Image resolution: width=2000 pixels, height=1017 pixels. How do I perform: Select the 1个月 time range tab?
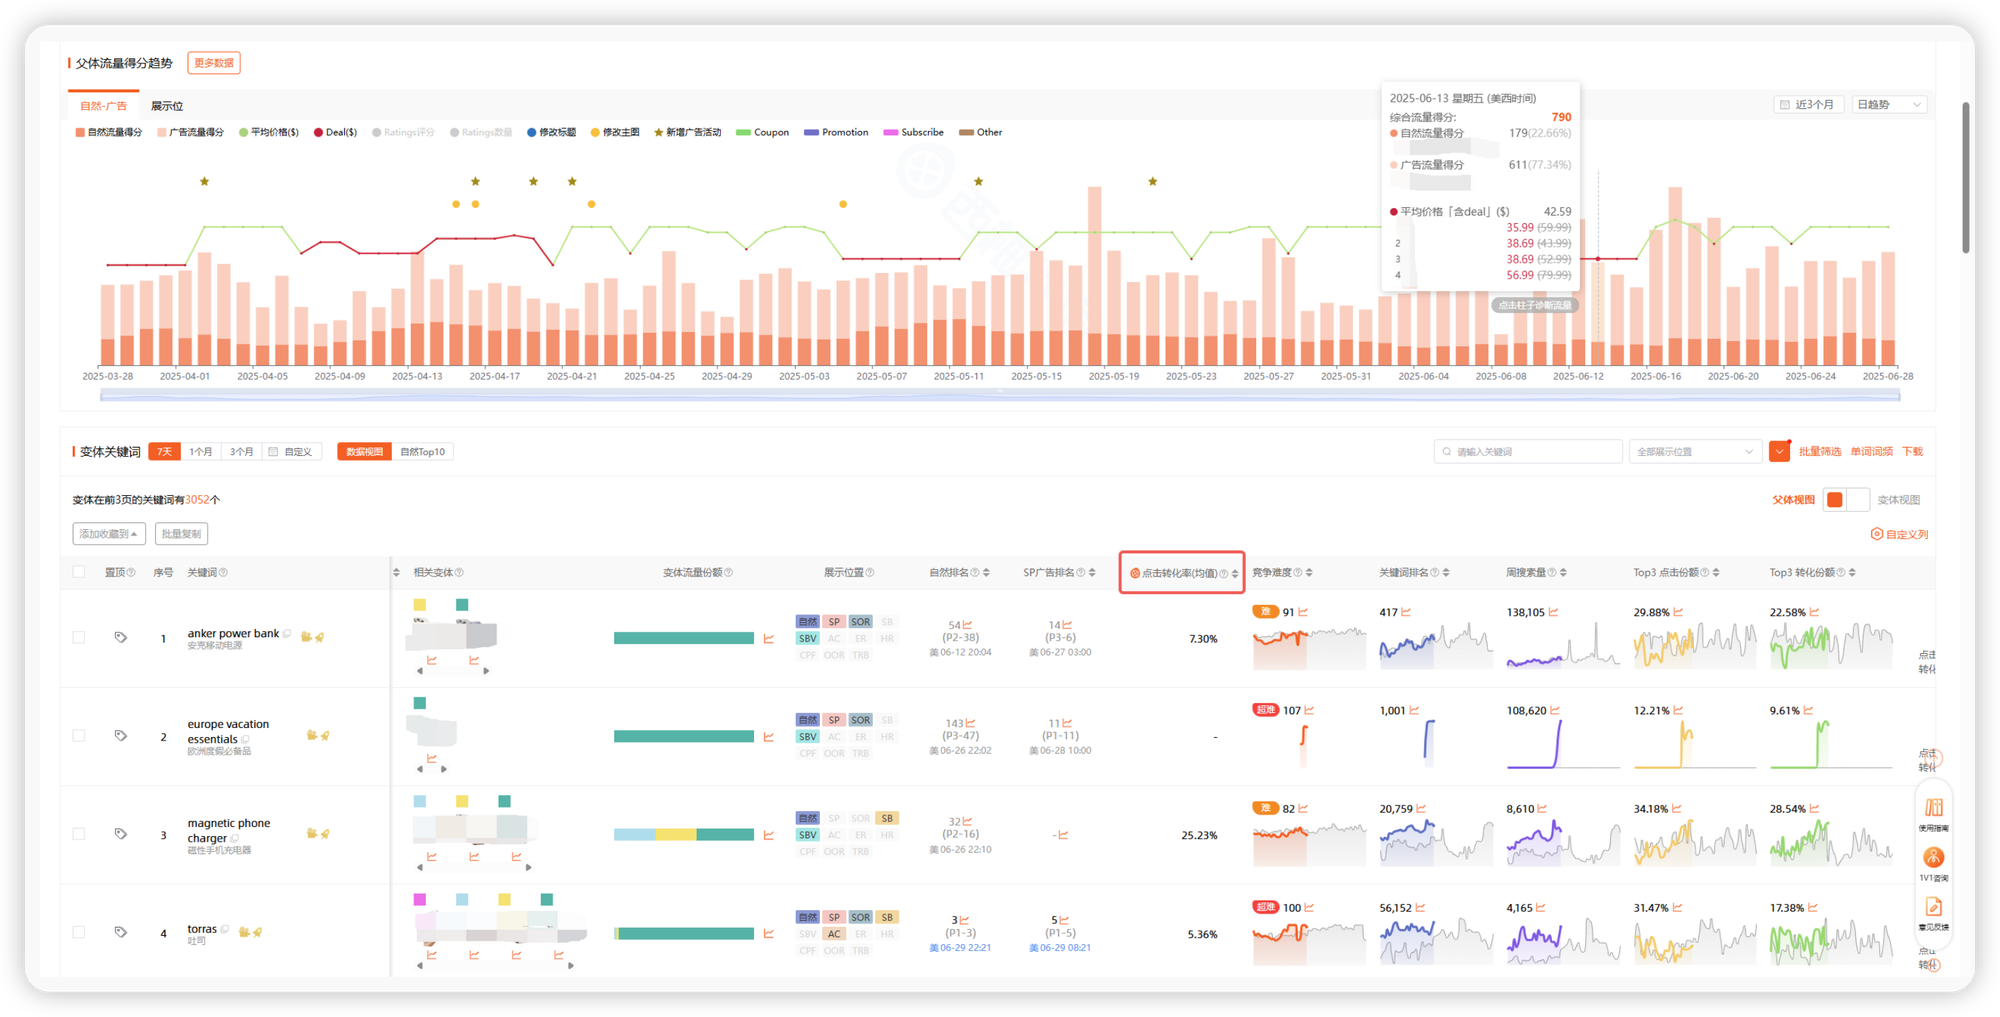[x=201, y=452]
